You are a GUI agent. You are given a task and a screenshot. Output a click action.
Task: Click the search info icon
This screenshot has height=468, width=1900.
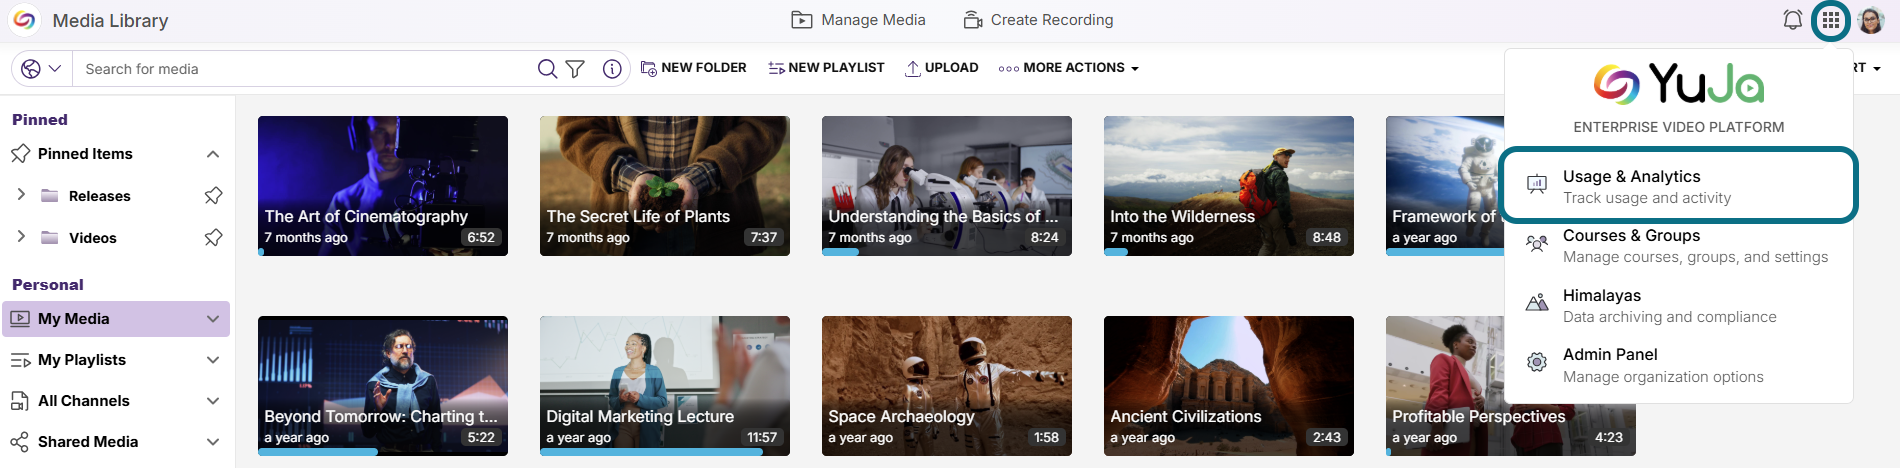pos(612,69)
